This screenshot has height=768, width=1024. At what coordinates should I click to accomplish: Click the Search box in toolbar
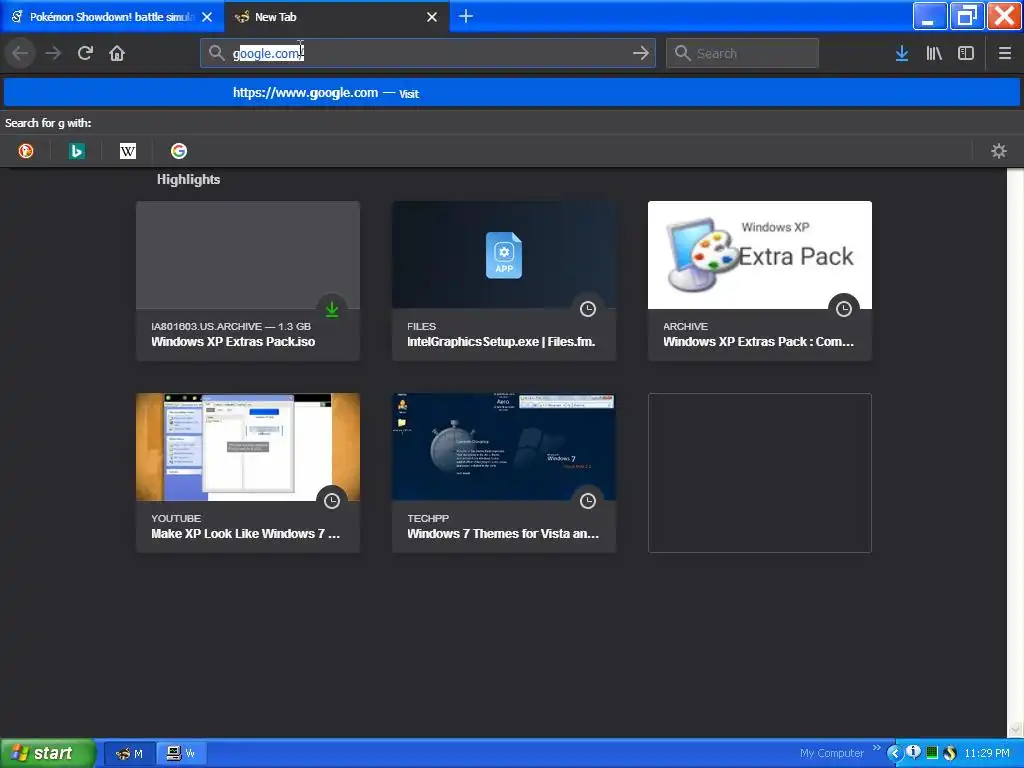tap(743, 53)
